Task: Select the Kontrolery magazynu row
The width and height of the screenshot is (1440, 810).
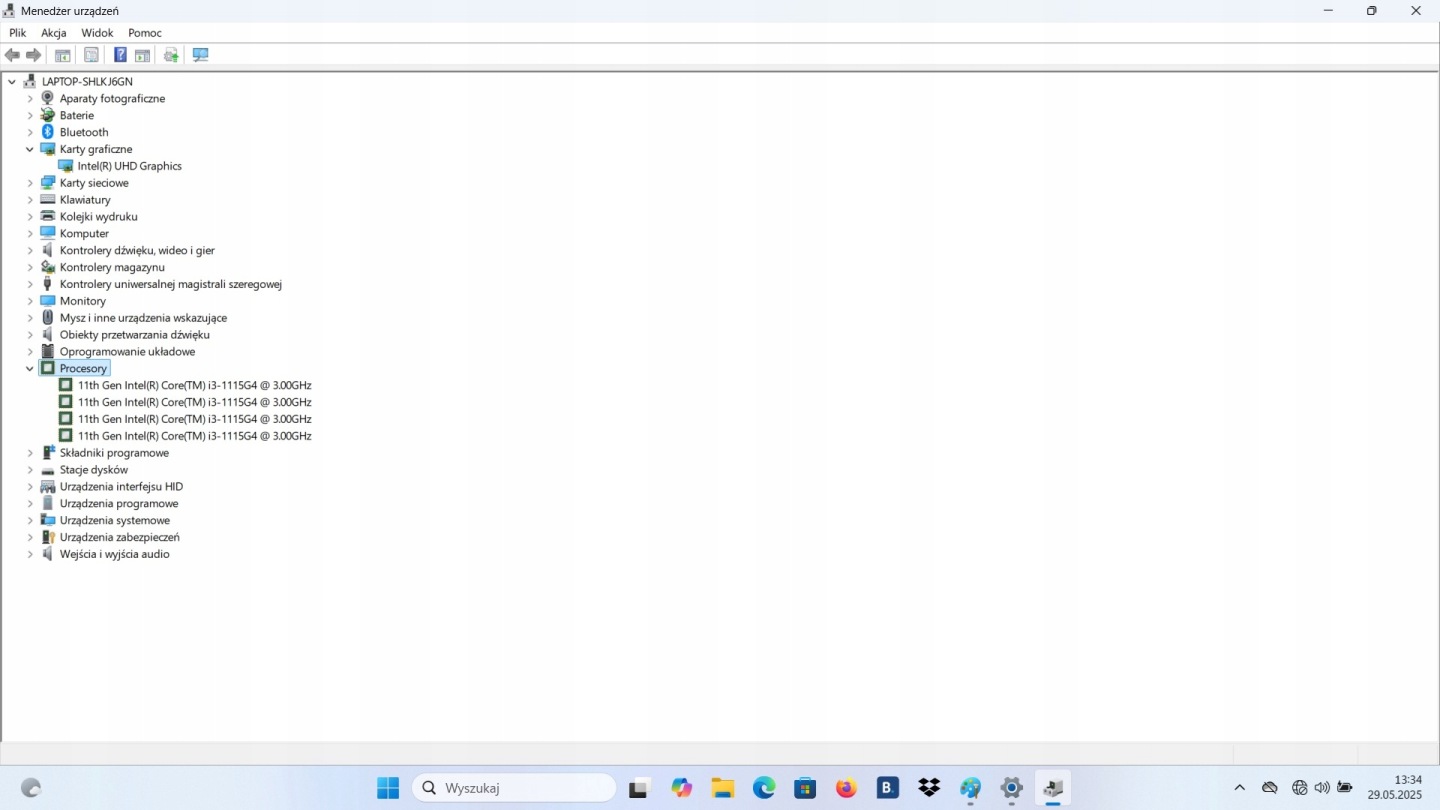Action: pos(112,267)
